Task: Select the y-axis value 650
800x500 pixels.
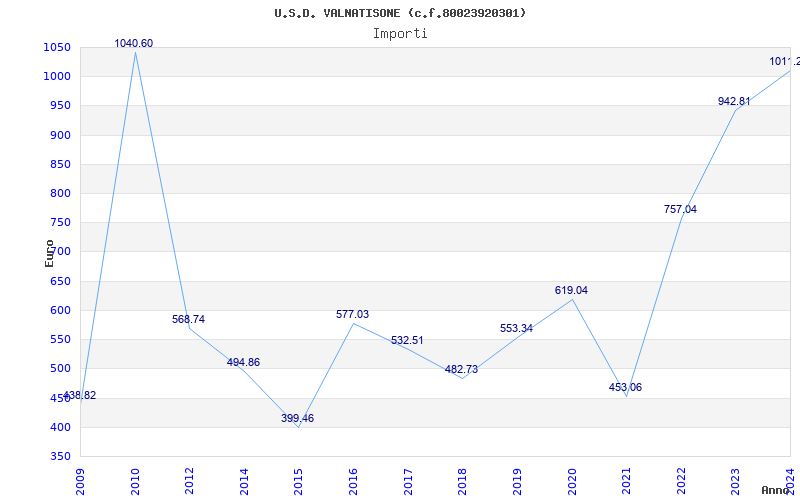Action: [60, 281]
